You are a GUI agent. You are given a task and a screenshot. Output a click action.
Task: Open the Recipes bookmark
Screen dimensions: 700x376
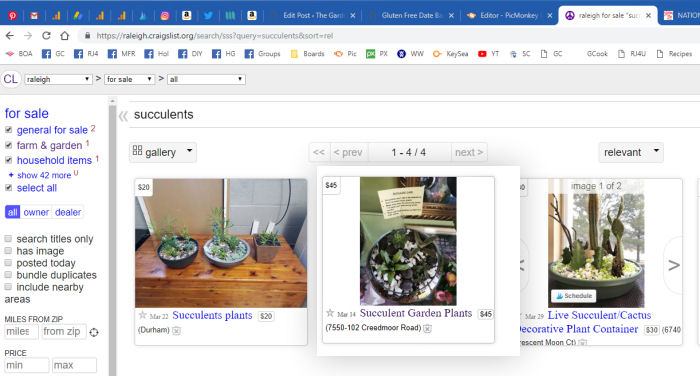pyautogui.click(x=674, y=54)
